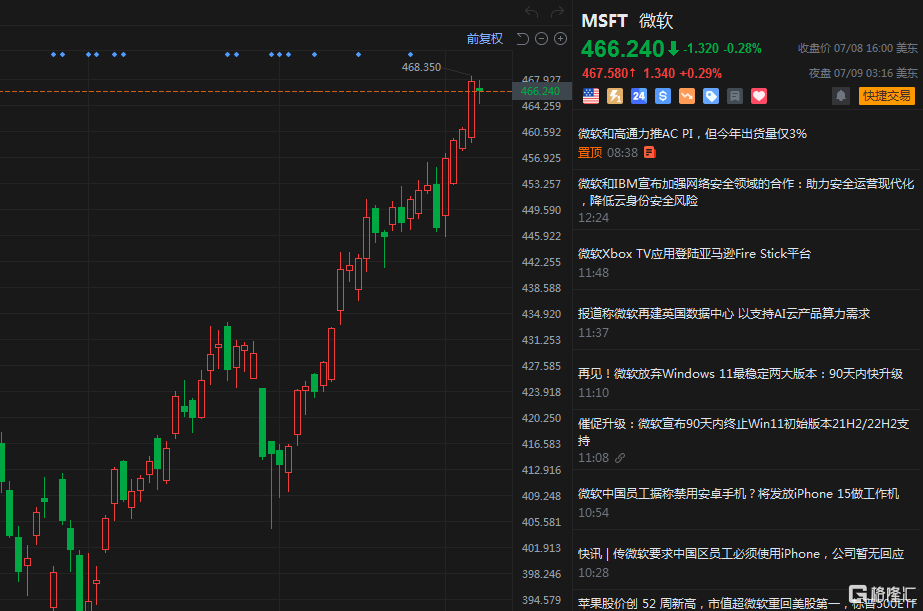
Task: Open news 微软和高通力推AC PI headline
Action: [692, 134]
